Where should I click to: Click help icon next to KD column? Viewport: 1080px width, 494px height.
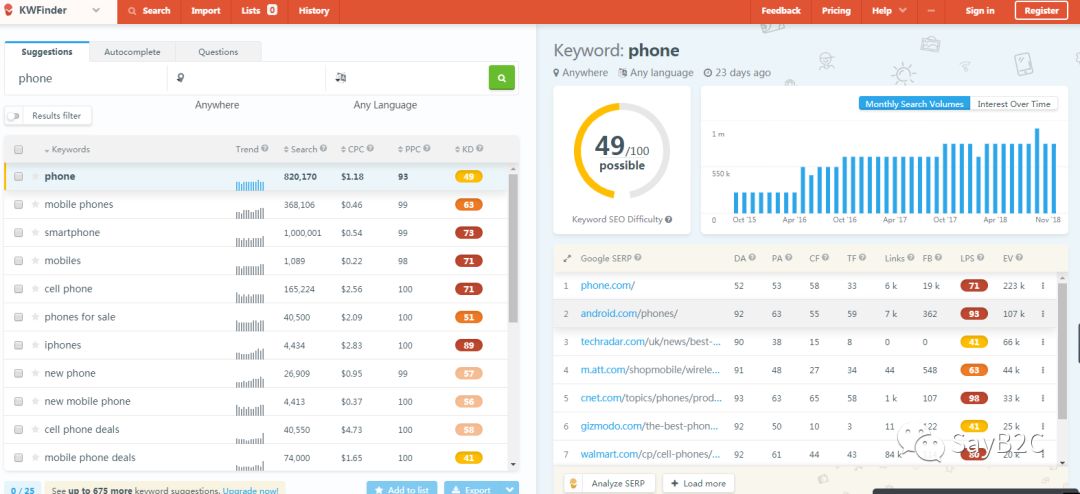coord(479,149)
